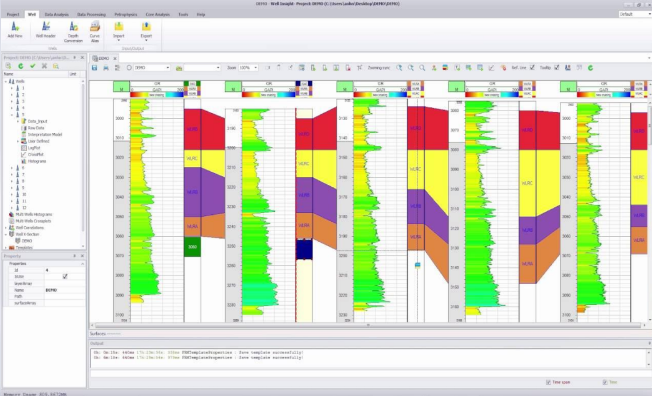Open the DEMO section dropdown

(168, 67)
